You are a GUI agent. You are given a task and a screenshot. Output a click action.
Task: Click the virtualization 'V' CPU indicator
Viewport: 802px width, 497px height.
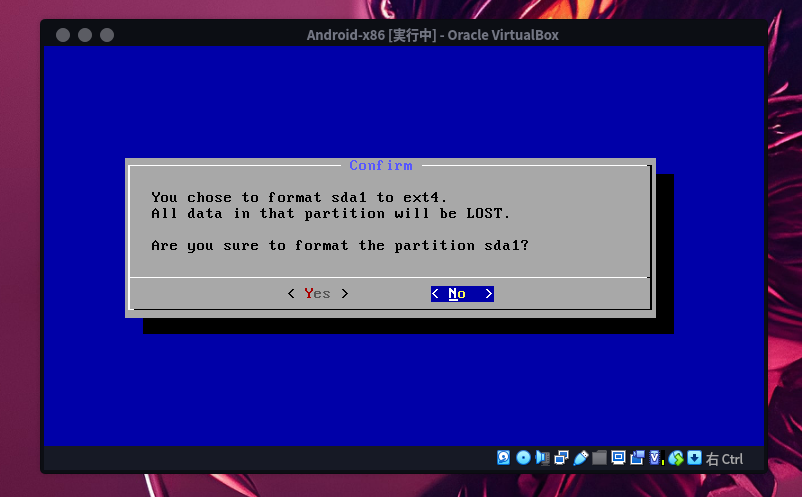click(x=656, y=458)
